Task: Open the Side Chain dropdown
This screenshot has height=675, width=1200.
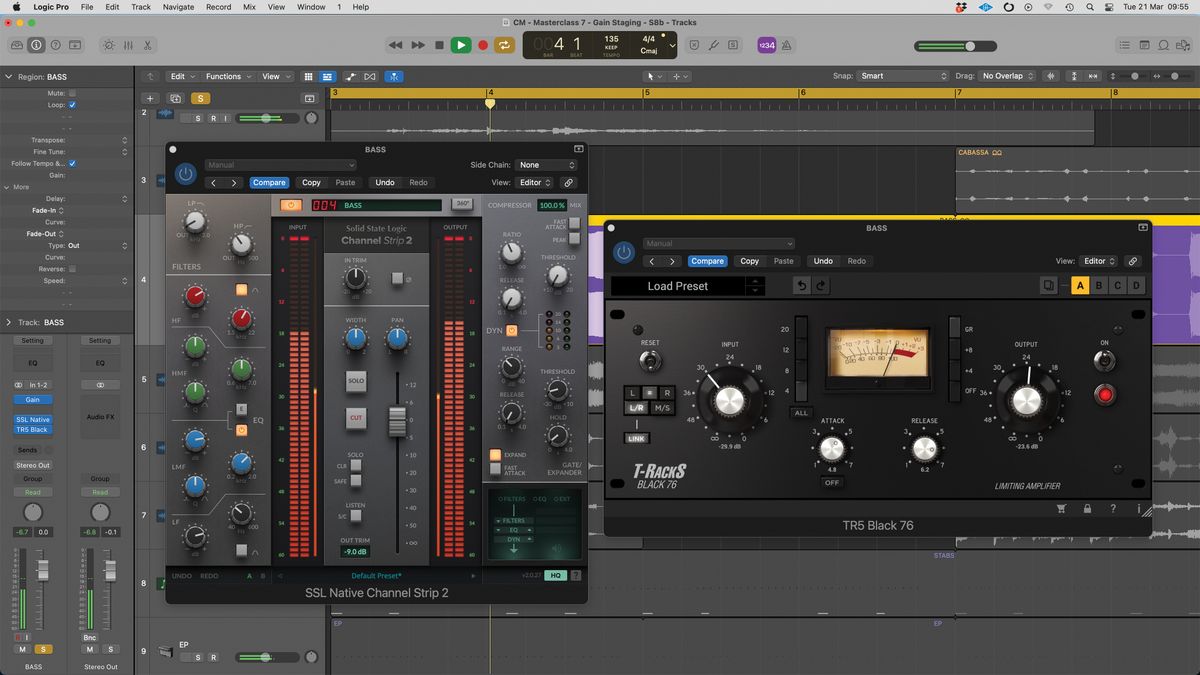Action: point(546,164)
